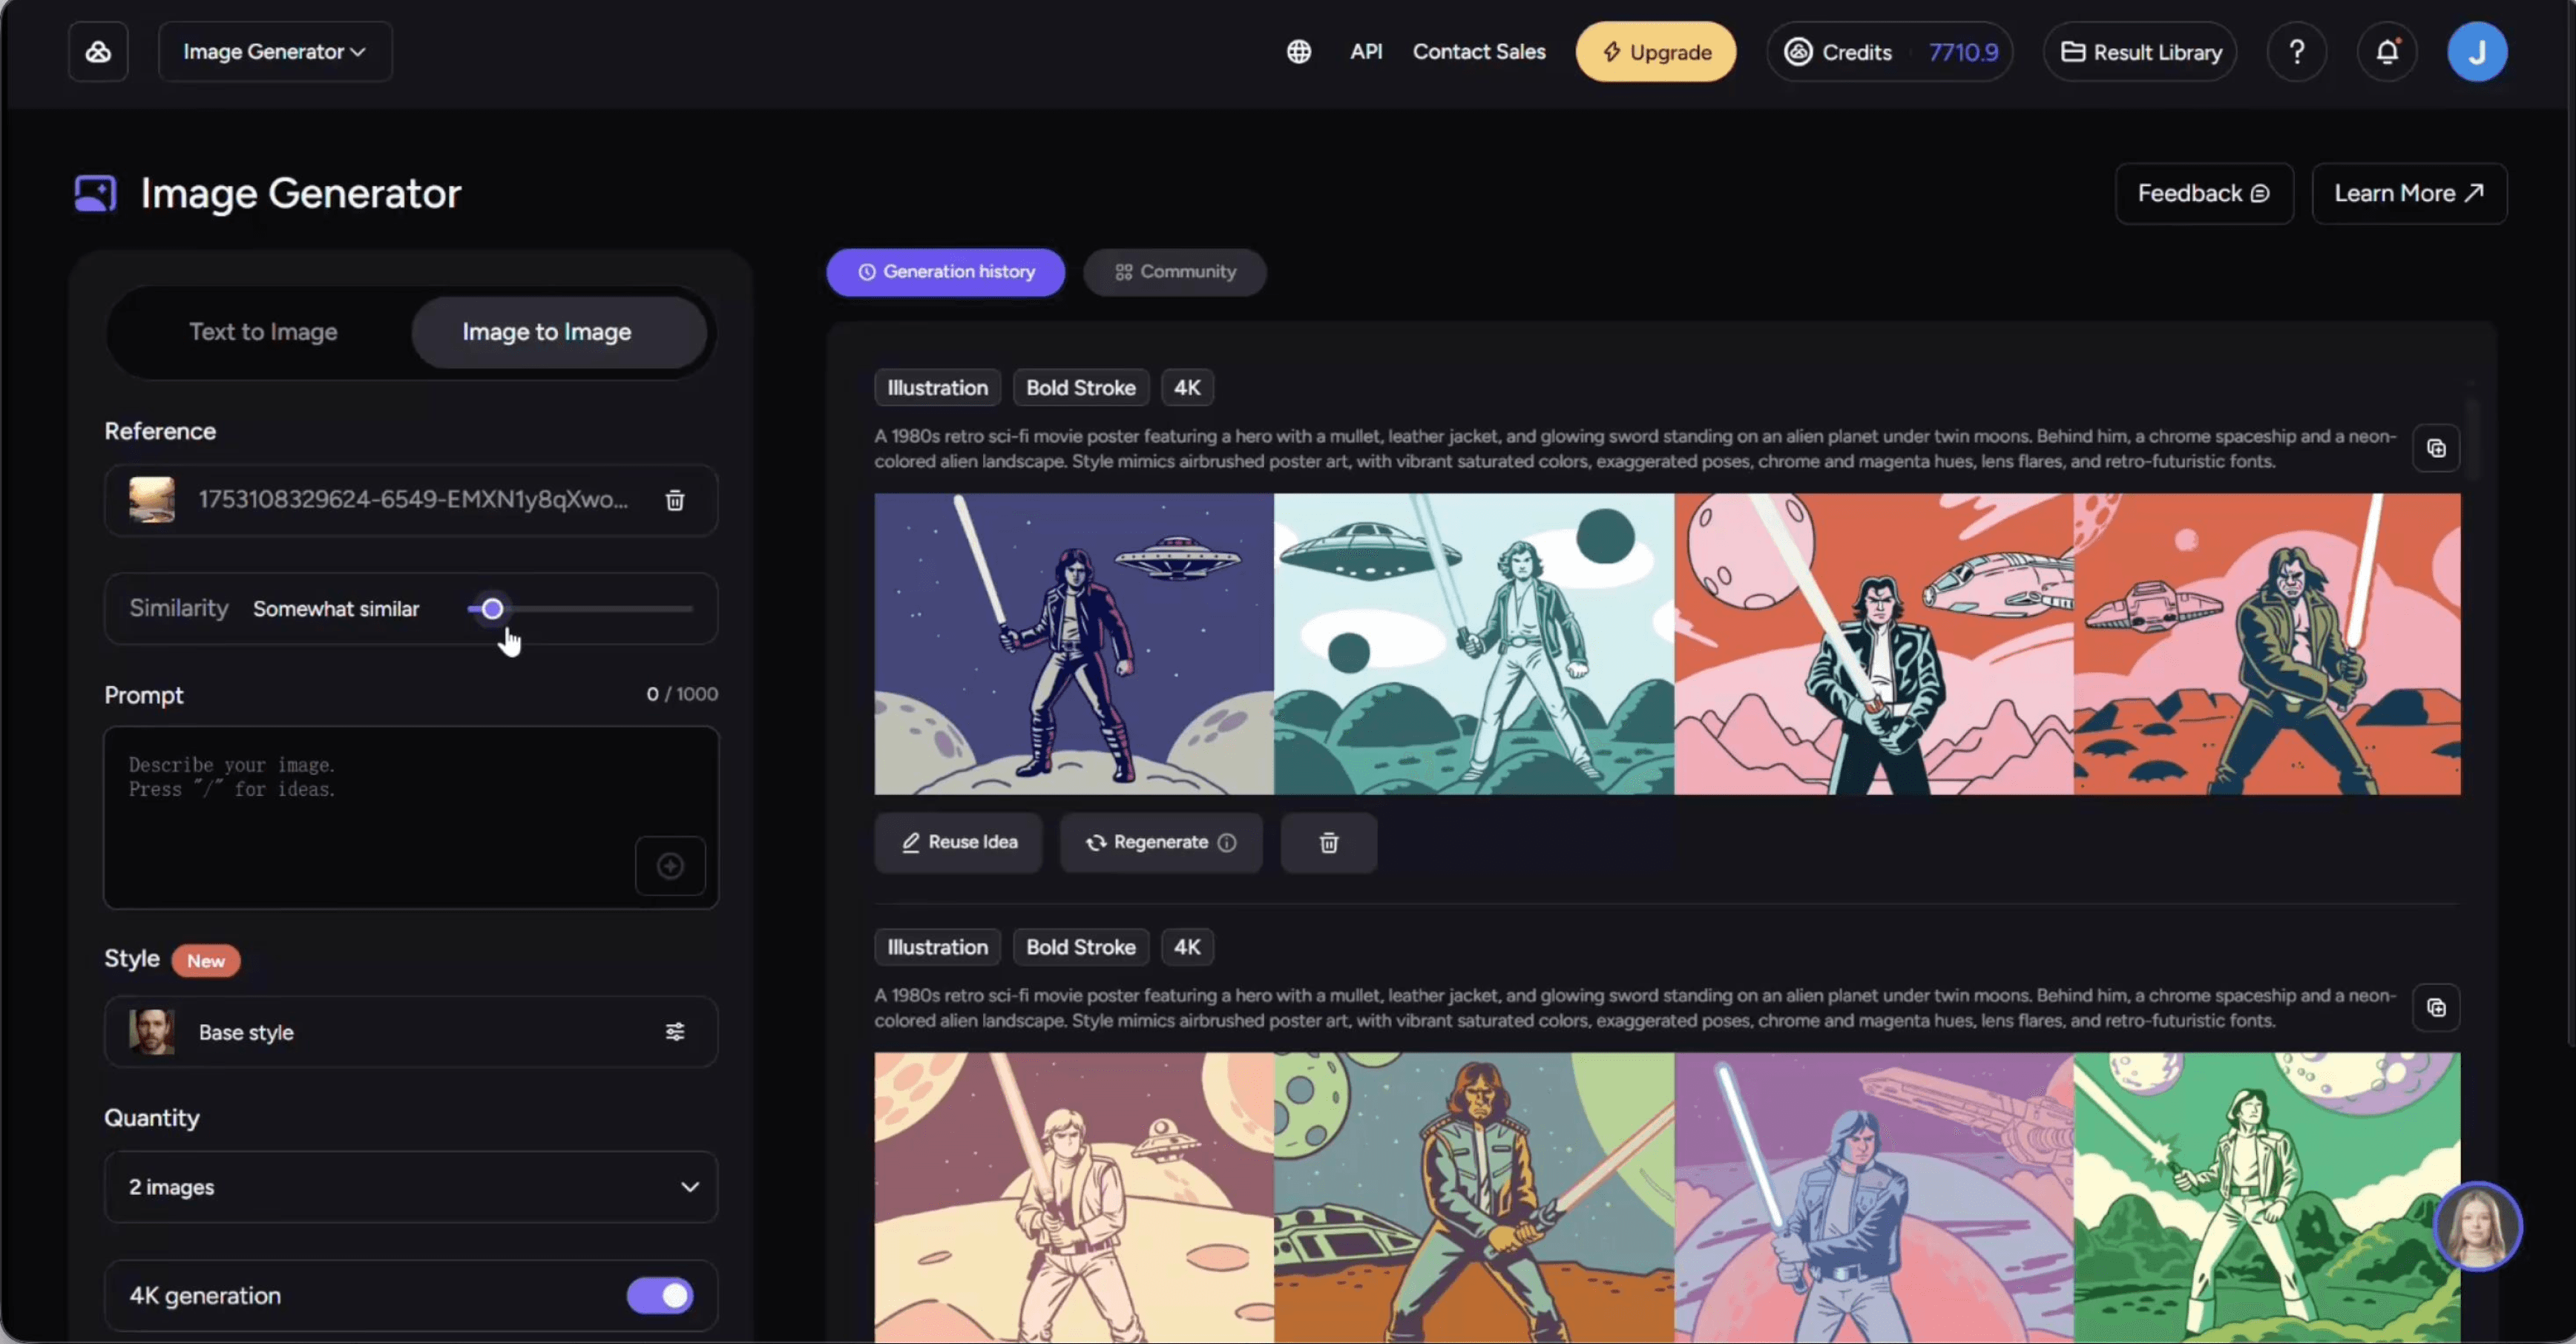Disable the 4K generation toggle
The image size is (2576, 1344).
[660, 1296]
